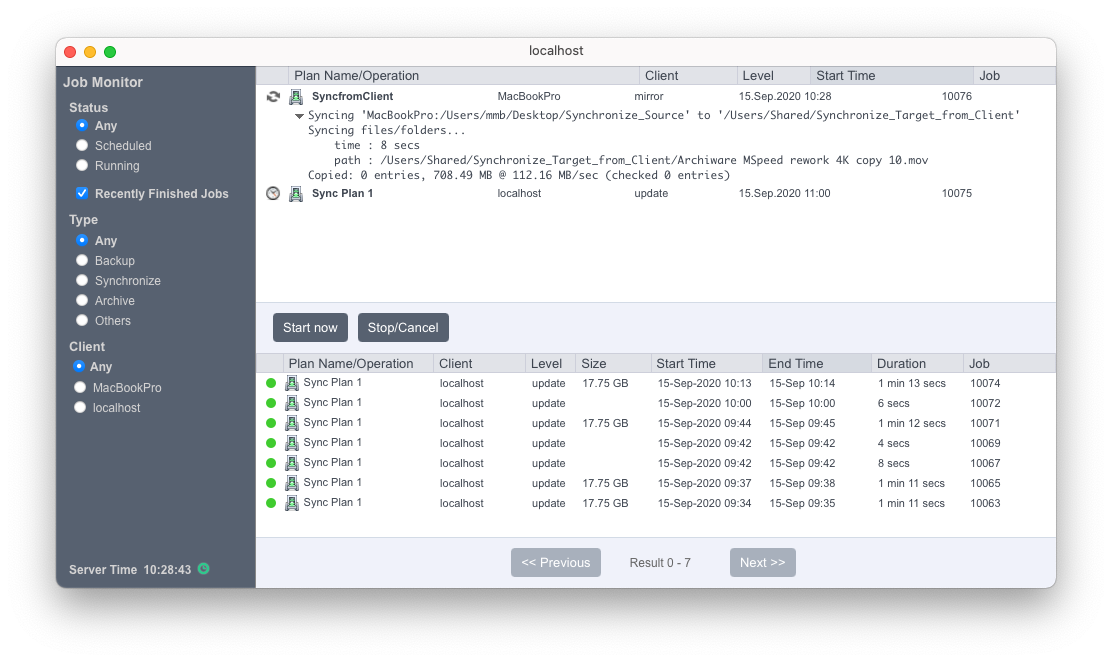This screenshot has height=662, width=1112.
Task: Sort running jobs by Level header
Action: [x=773, y=76]
